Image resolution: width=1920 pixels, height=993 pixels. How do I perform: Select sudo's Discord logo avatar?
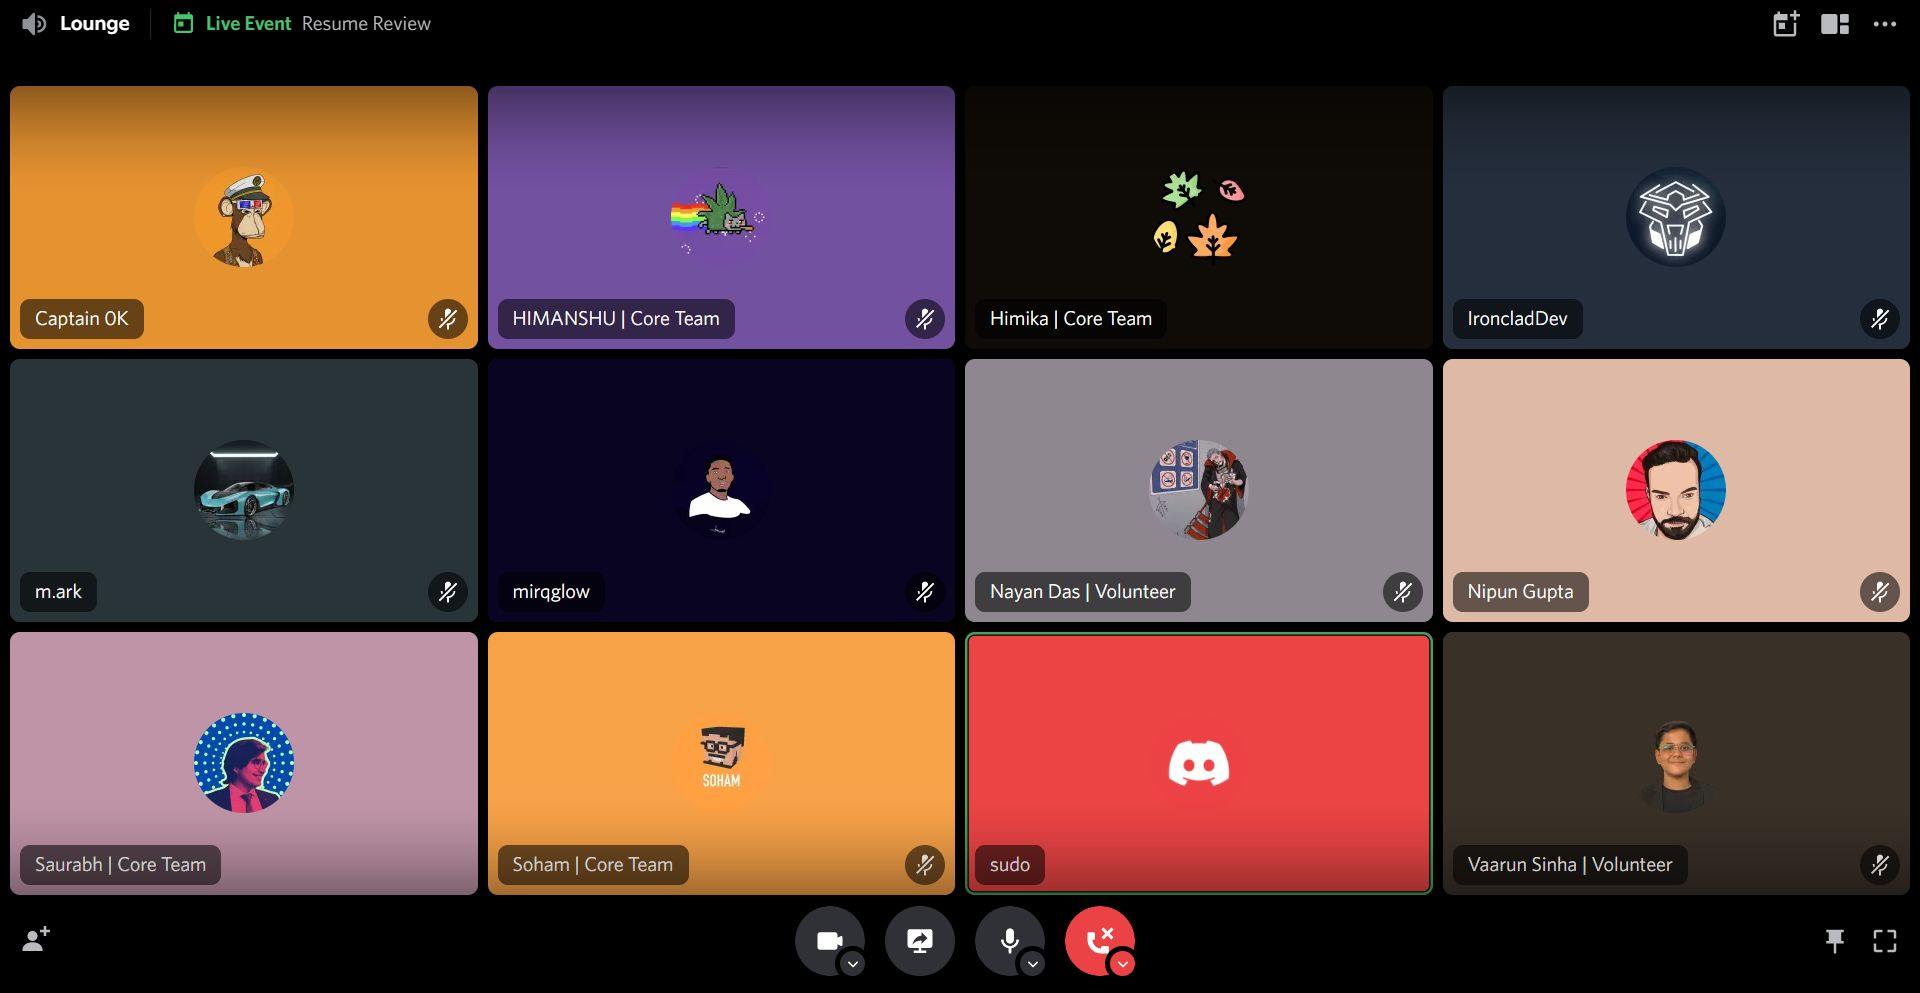coord(1199,763)
